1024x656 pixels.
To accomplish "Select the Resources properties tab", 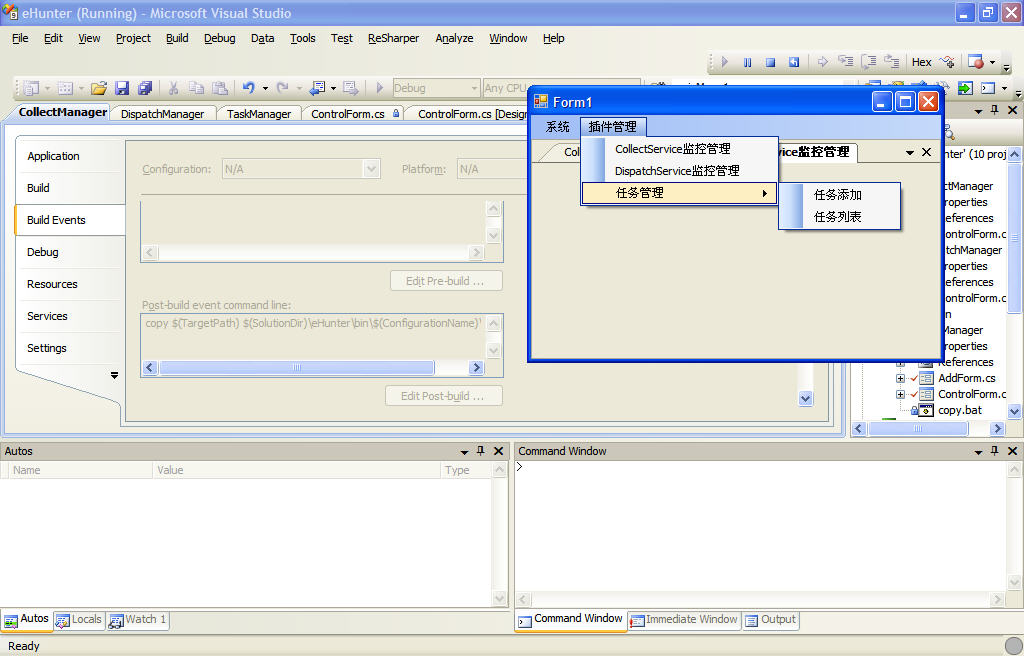I will (70, 284).
